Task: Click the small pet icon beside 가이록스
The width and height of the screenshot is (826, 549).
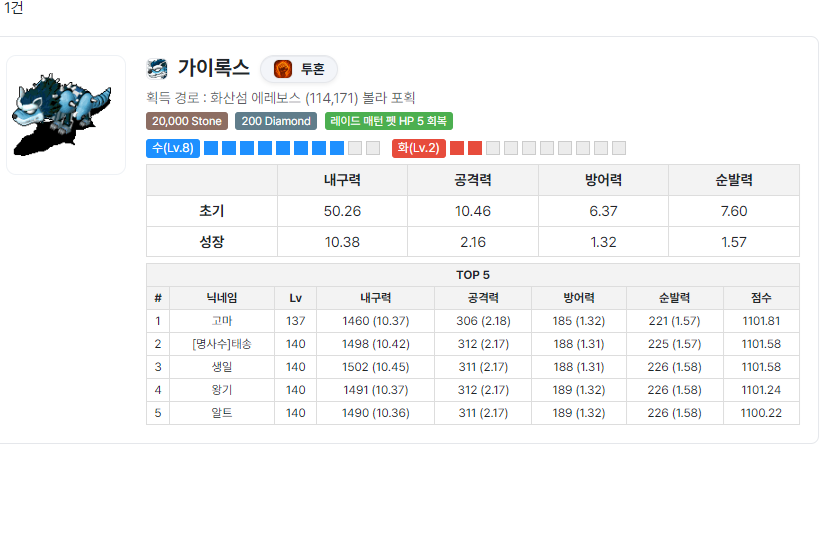Action: 157,69
